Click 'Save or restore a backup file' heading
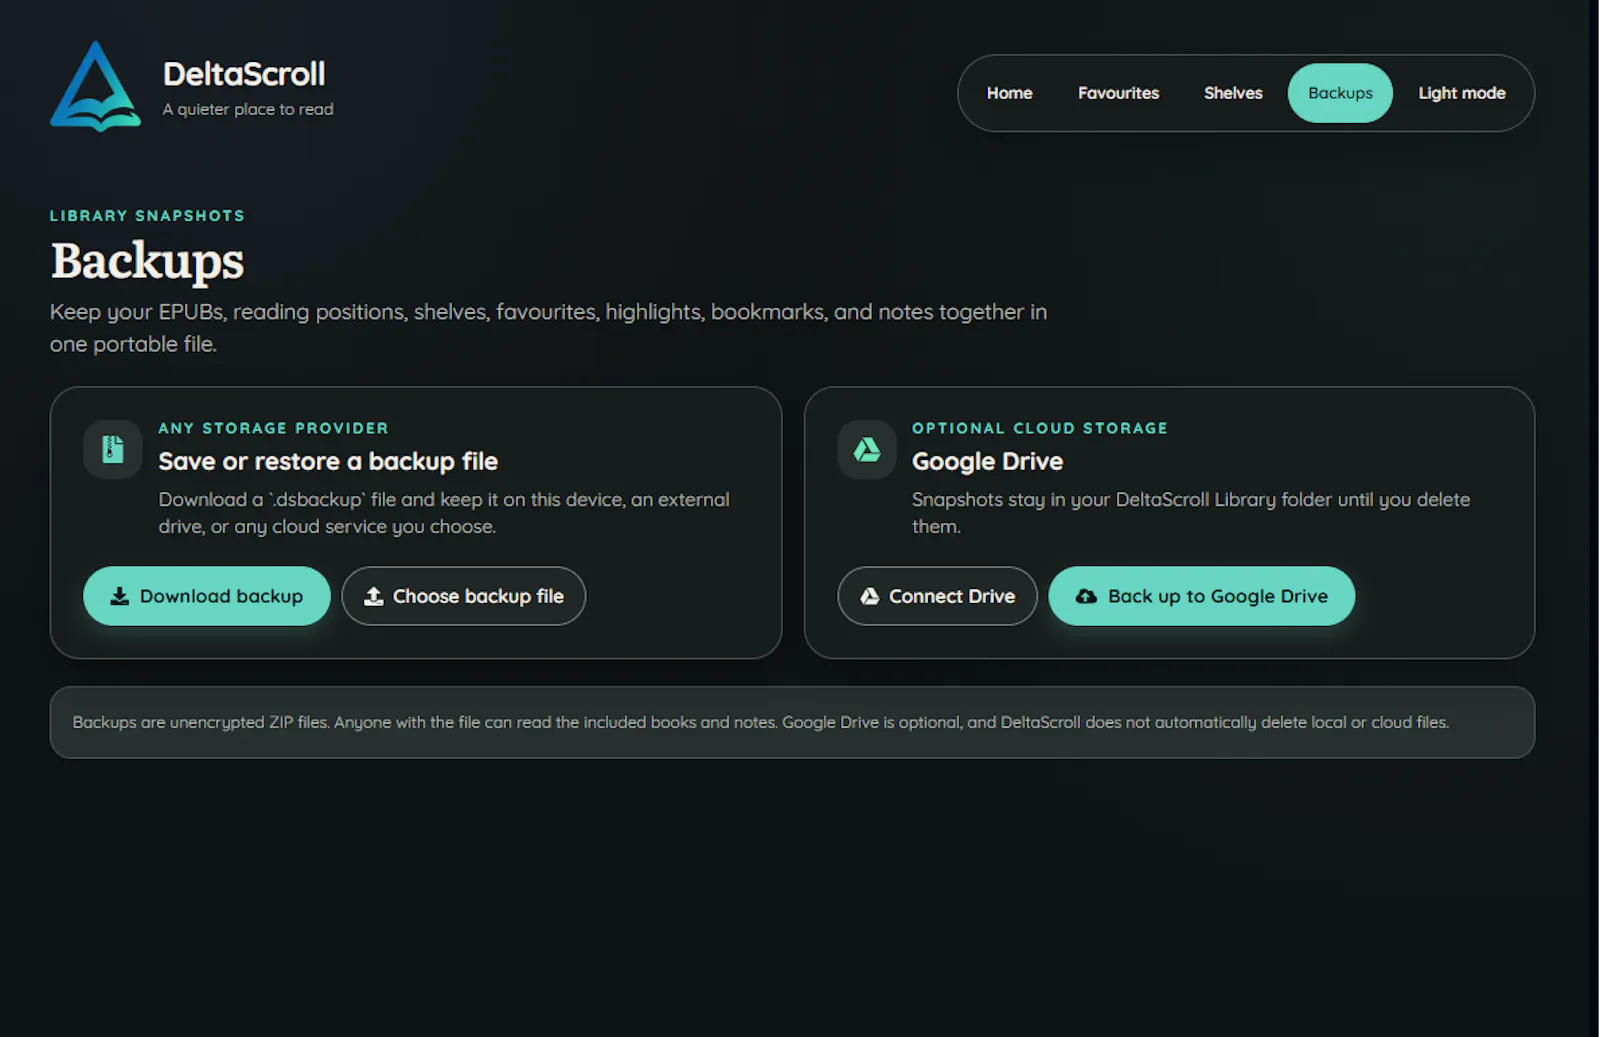 pyautogui.click(x=328, y=461)
